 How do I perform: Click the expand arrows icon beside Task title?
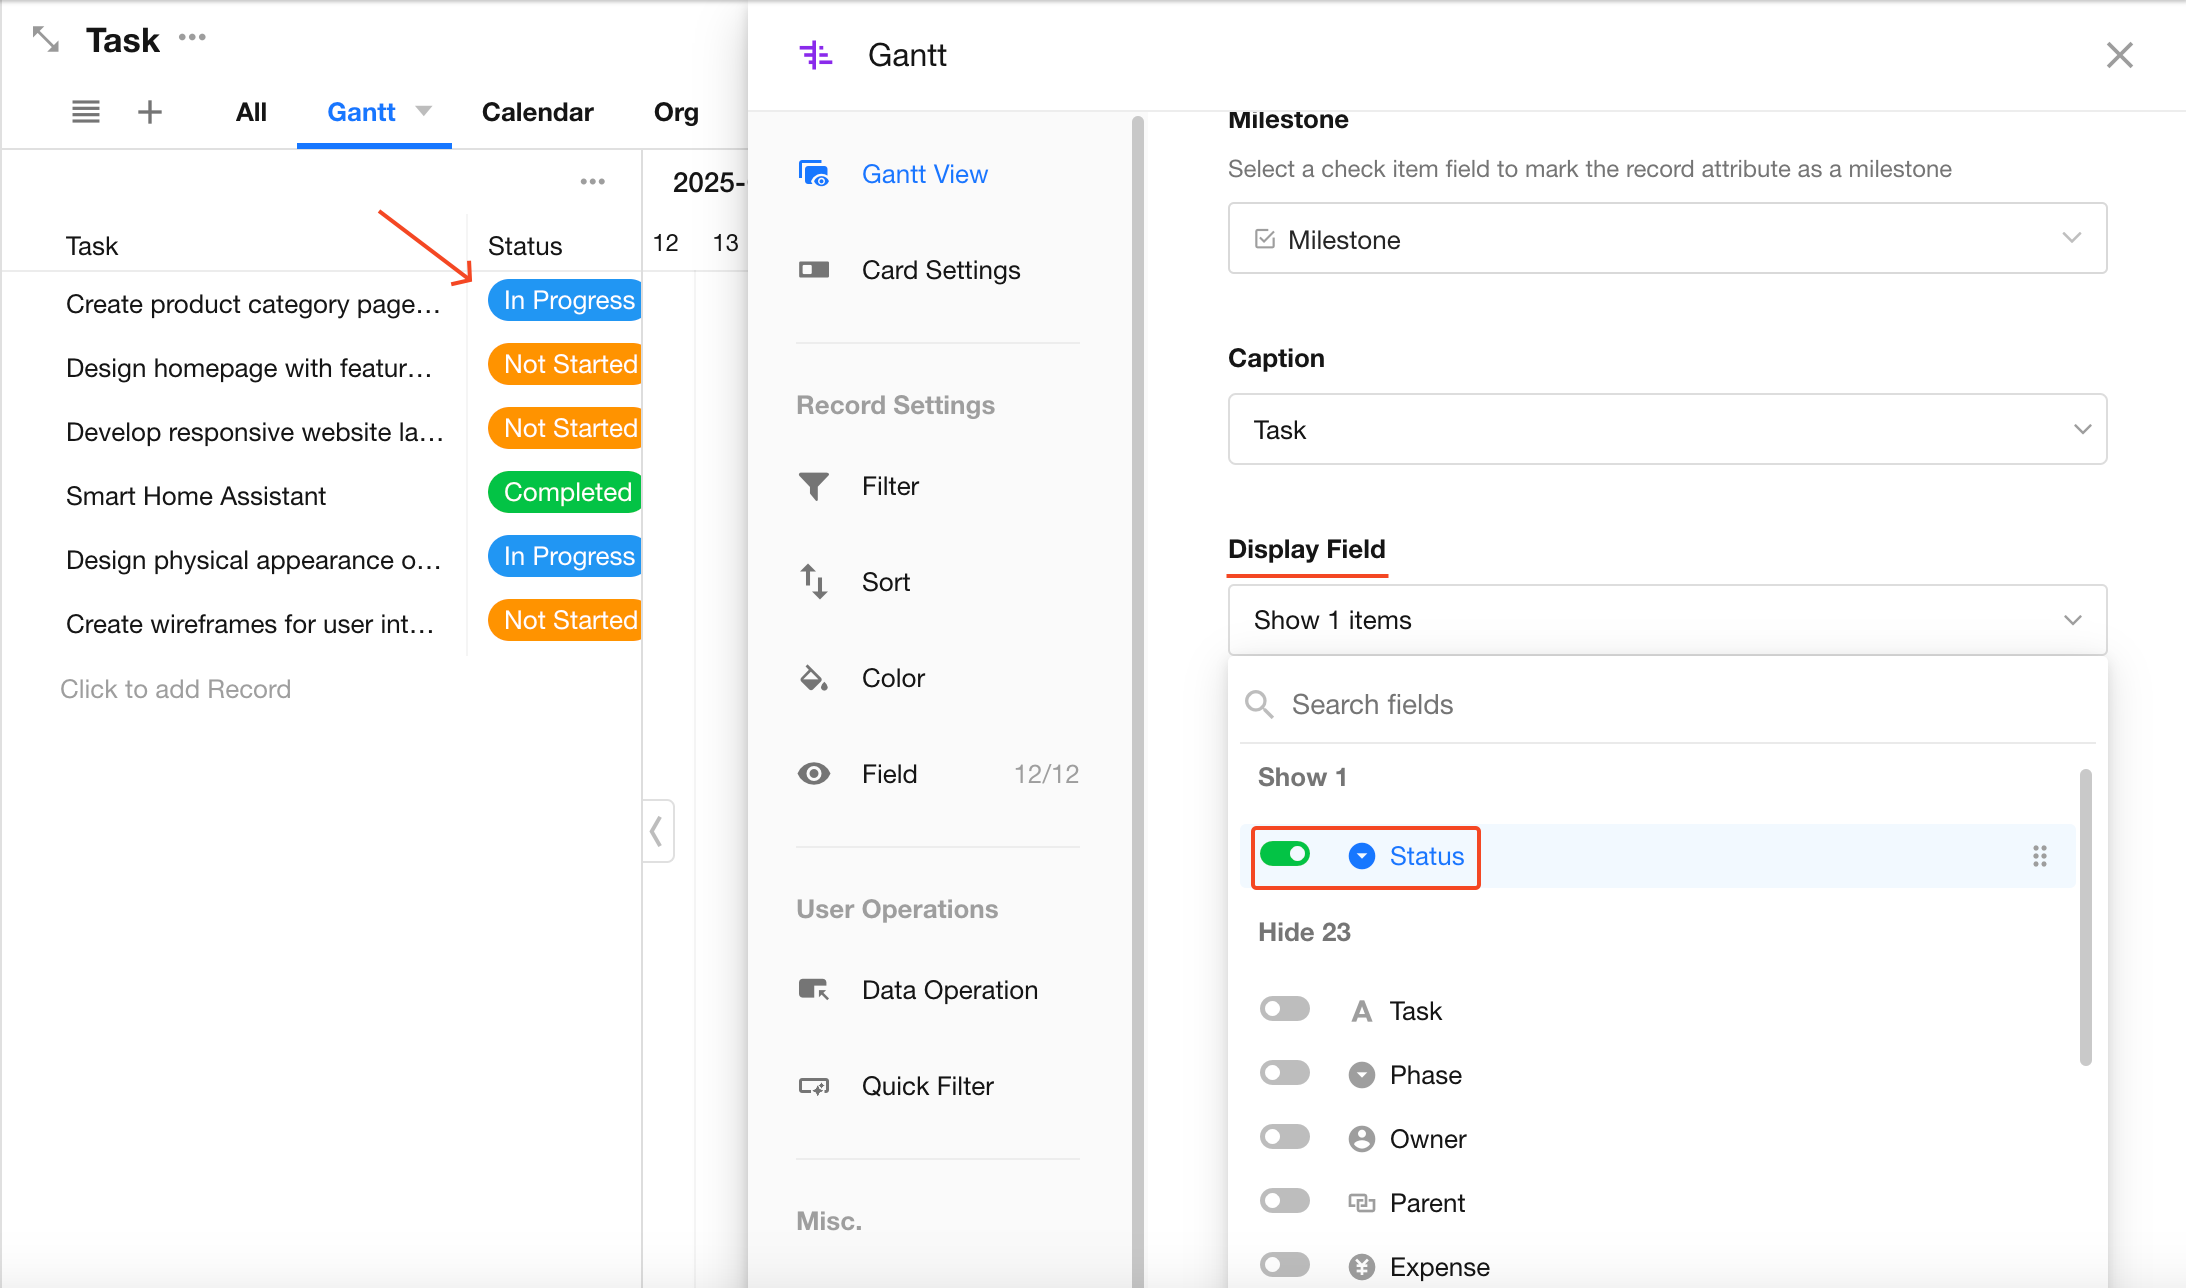coord(46,40)
